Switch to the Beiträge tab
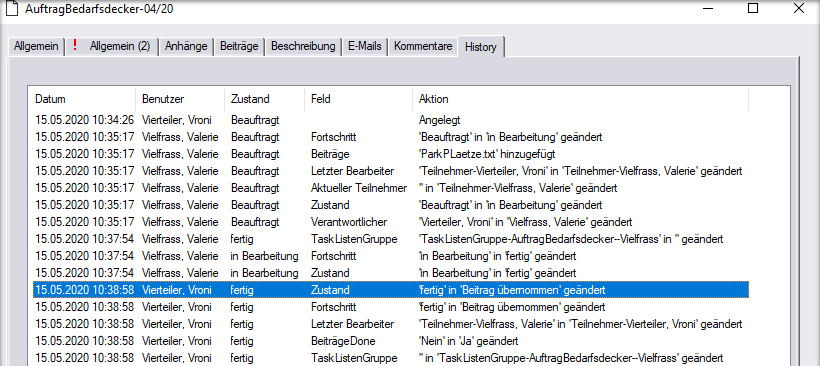Viewport: 820px width, 366px height. tap(239, 46)
